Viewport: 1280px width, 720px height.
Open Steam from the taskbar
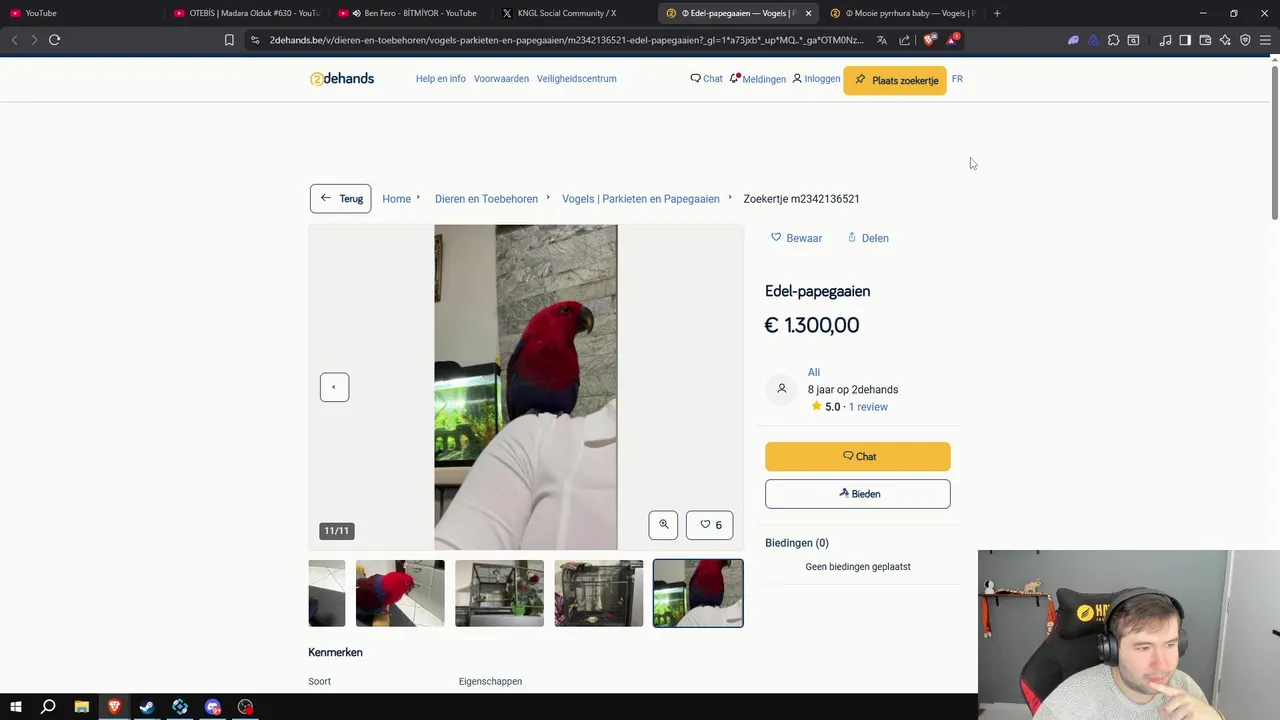click(147, 707)
